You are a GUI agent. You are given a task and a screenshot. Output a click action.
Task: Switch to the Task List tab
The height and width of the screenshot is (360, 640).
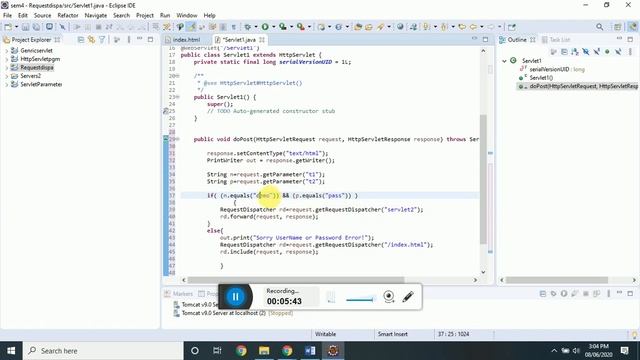click(x=556, y=40)
